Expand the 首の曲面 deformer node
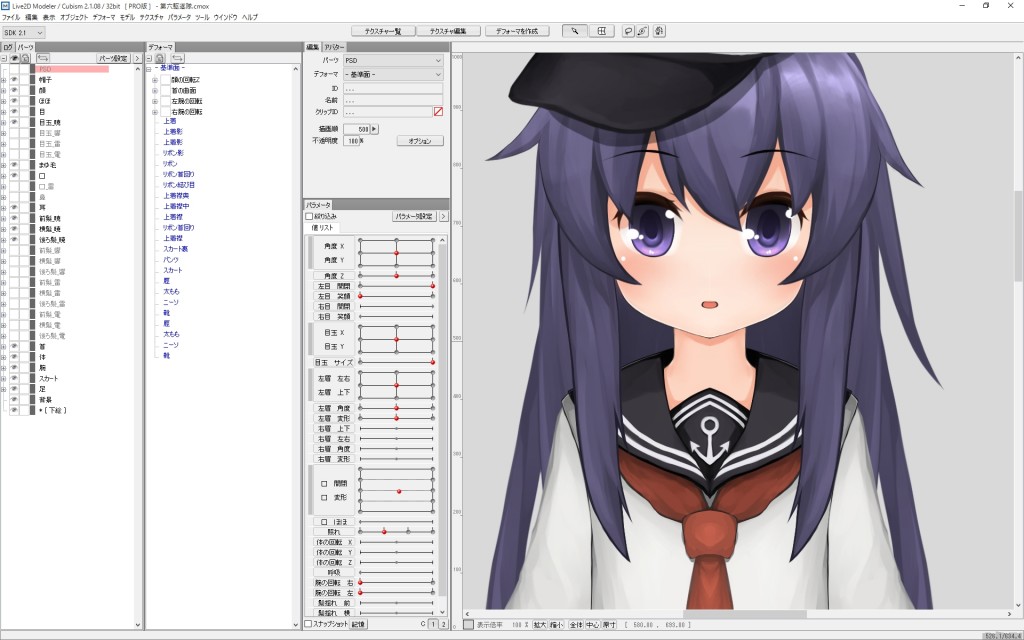This screenshot has width=1024, height=640. 155,91
